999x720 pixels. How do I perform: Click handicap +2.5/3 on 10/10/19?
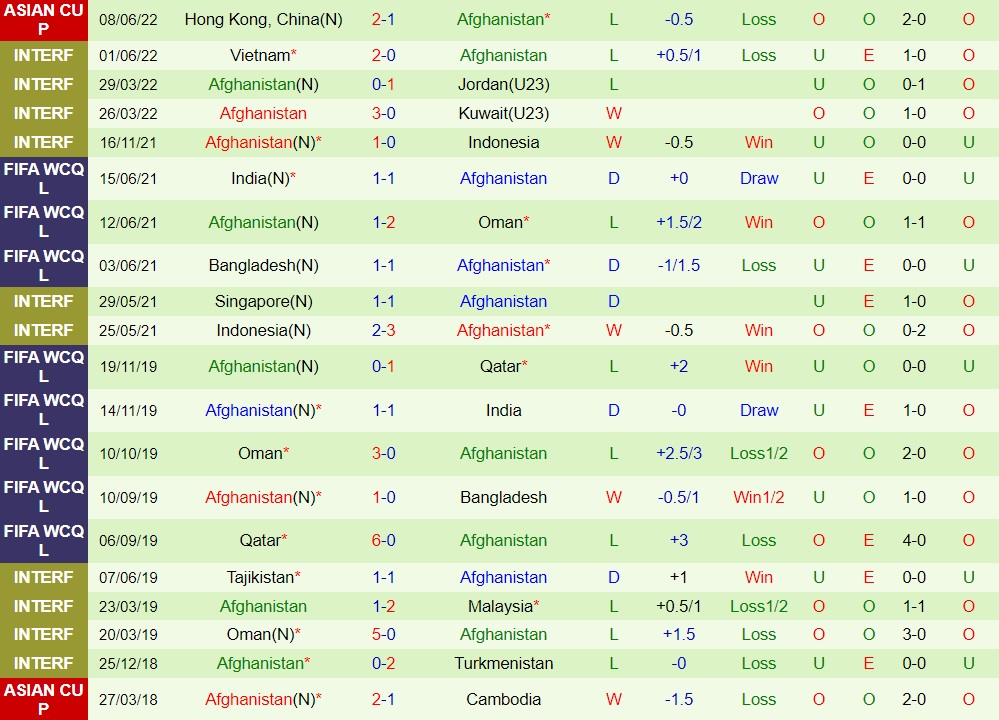[x=679, y=454]
